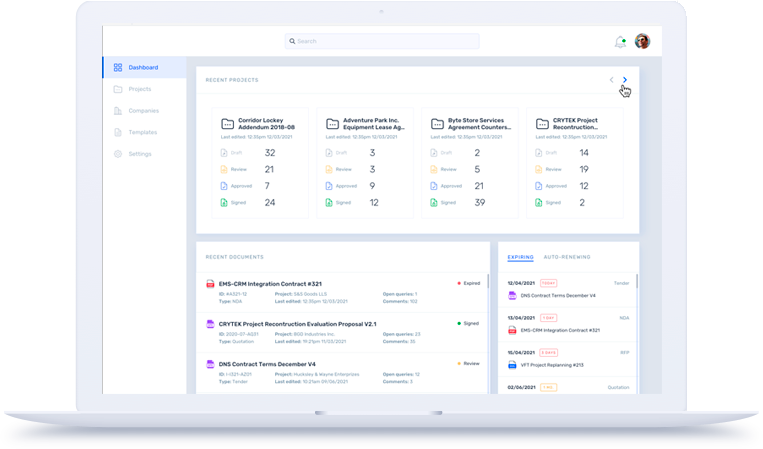Click the Templates icon in sidebar
763x449 pixels.
pos(118,132)
